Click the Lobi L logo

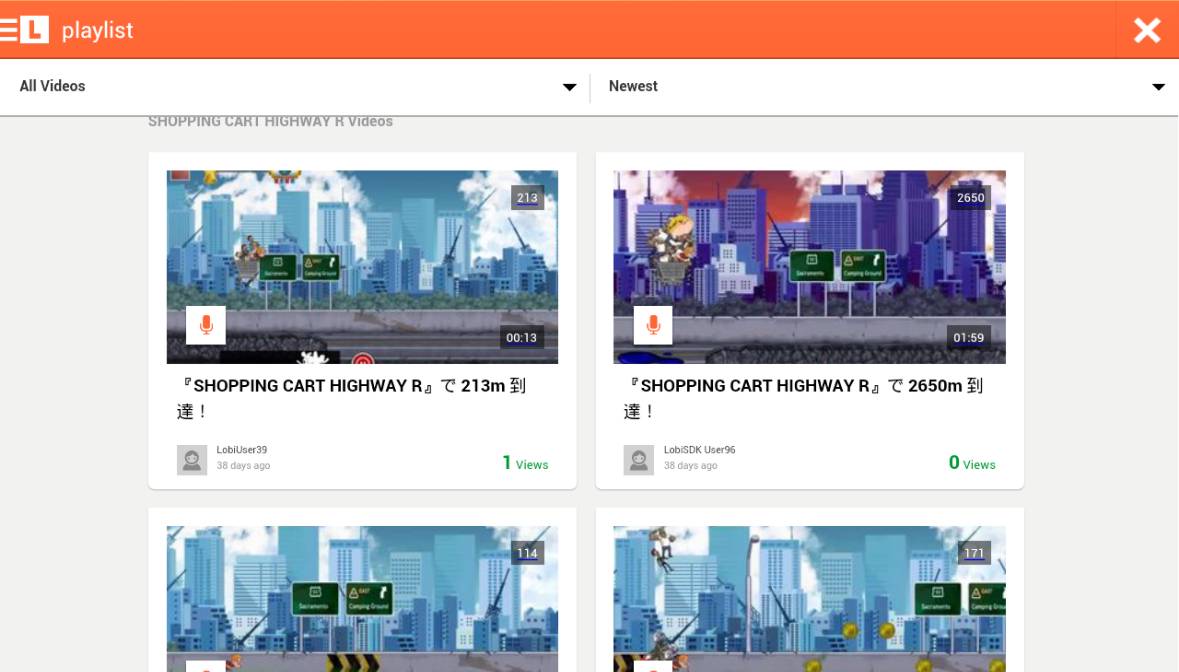point(35,30)
